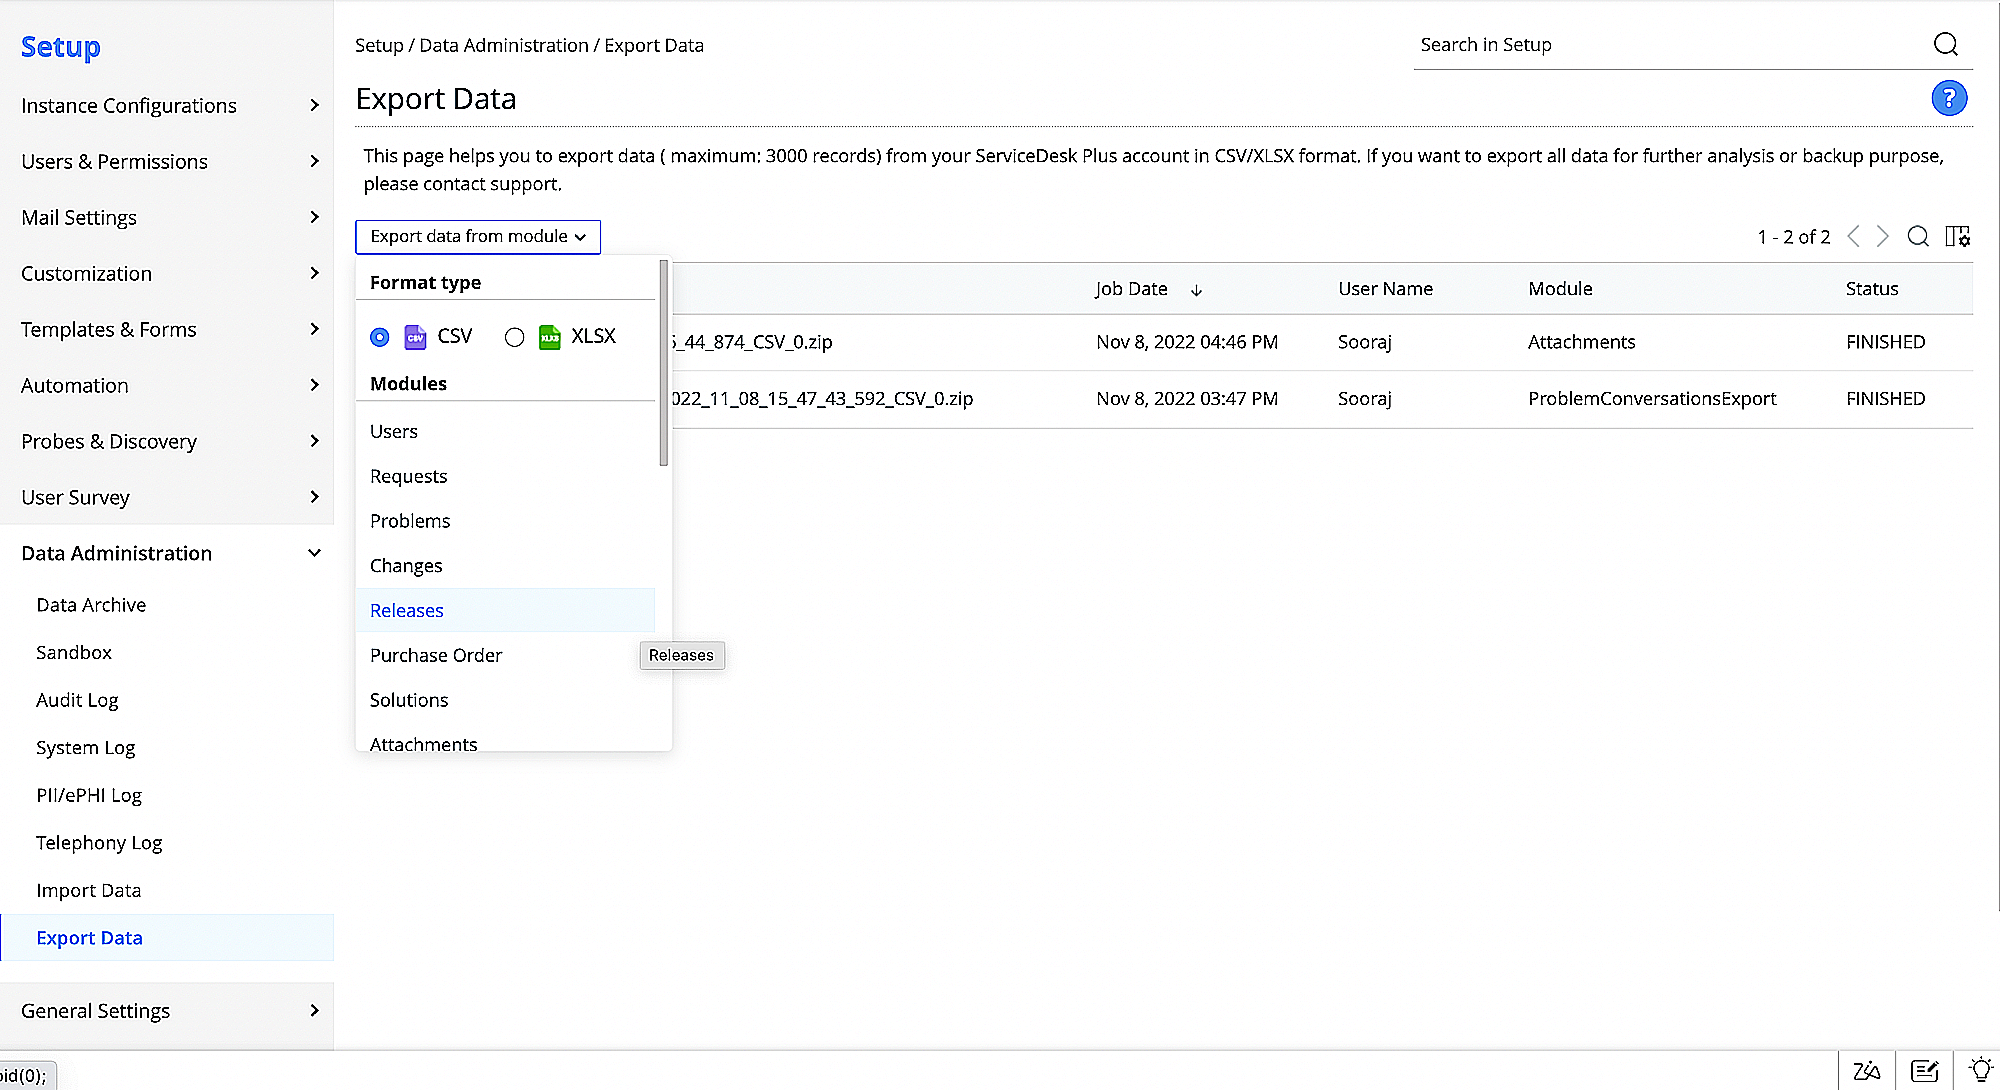Image resolution: width=2000 pixels, height=1090 pixels.
Task: Choose Releases from Modules list
Action: pyautogui.click(x=407, y=610)
